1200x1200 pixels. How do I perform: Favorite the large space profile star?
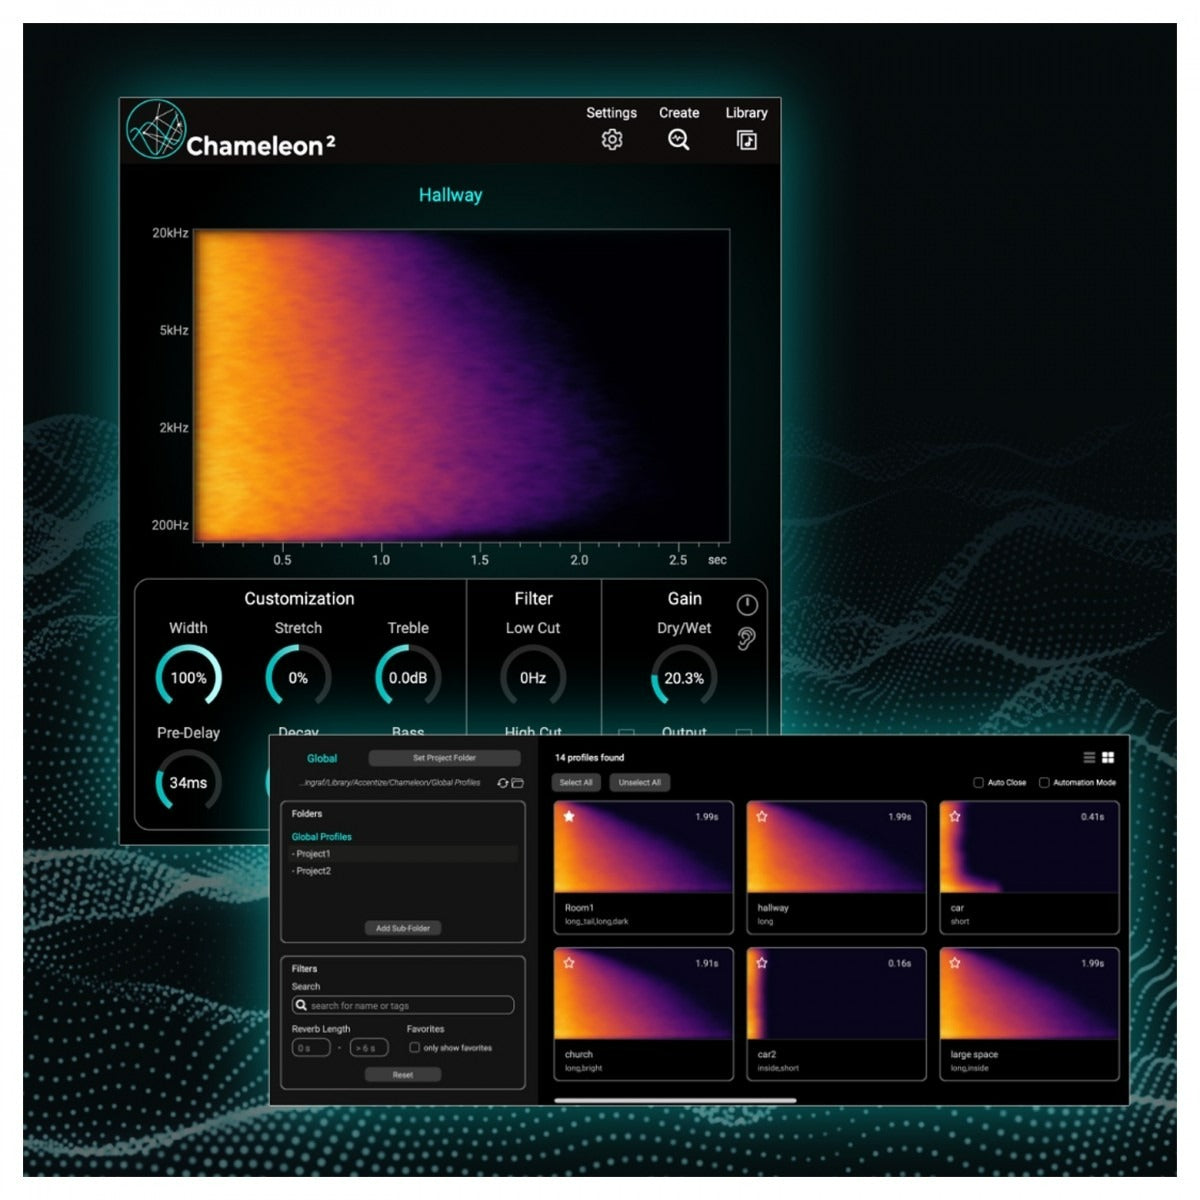click(955, 963)
